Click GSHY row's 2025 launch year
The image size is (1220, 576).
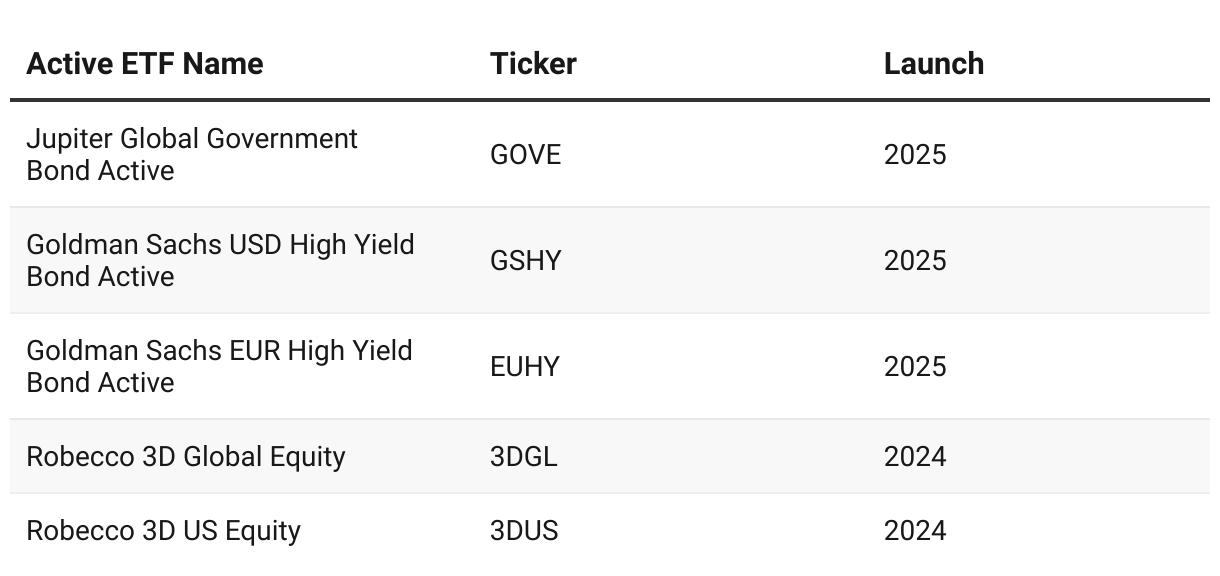pyautogui.click(x=915, y=261)
